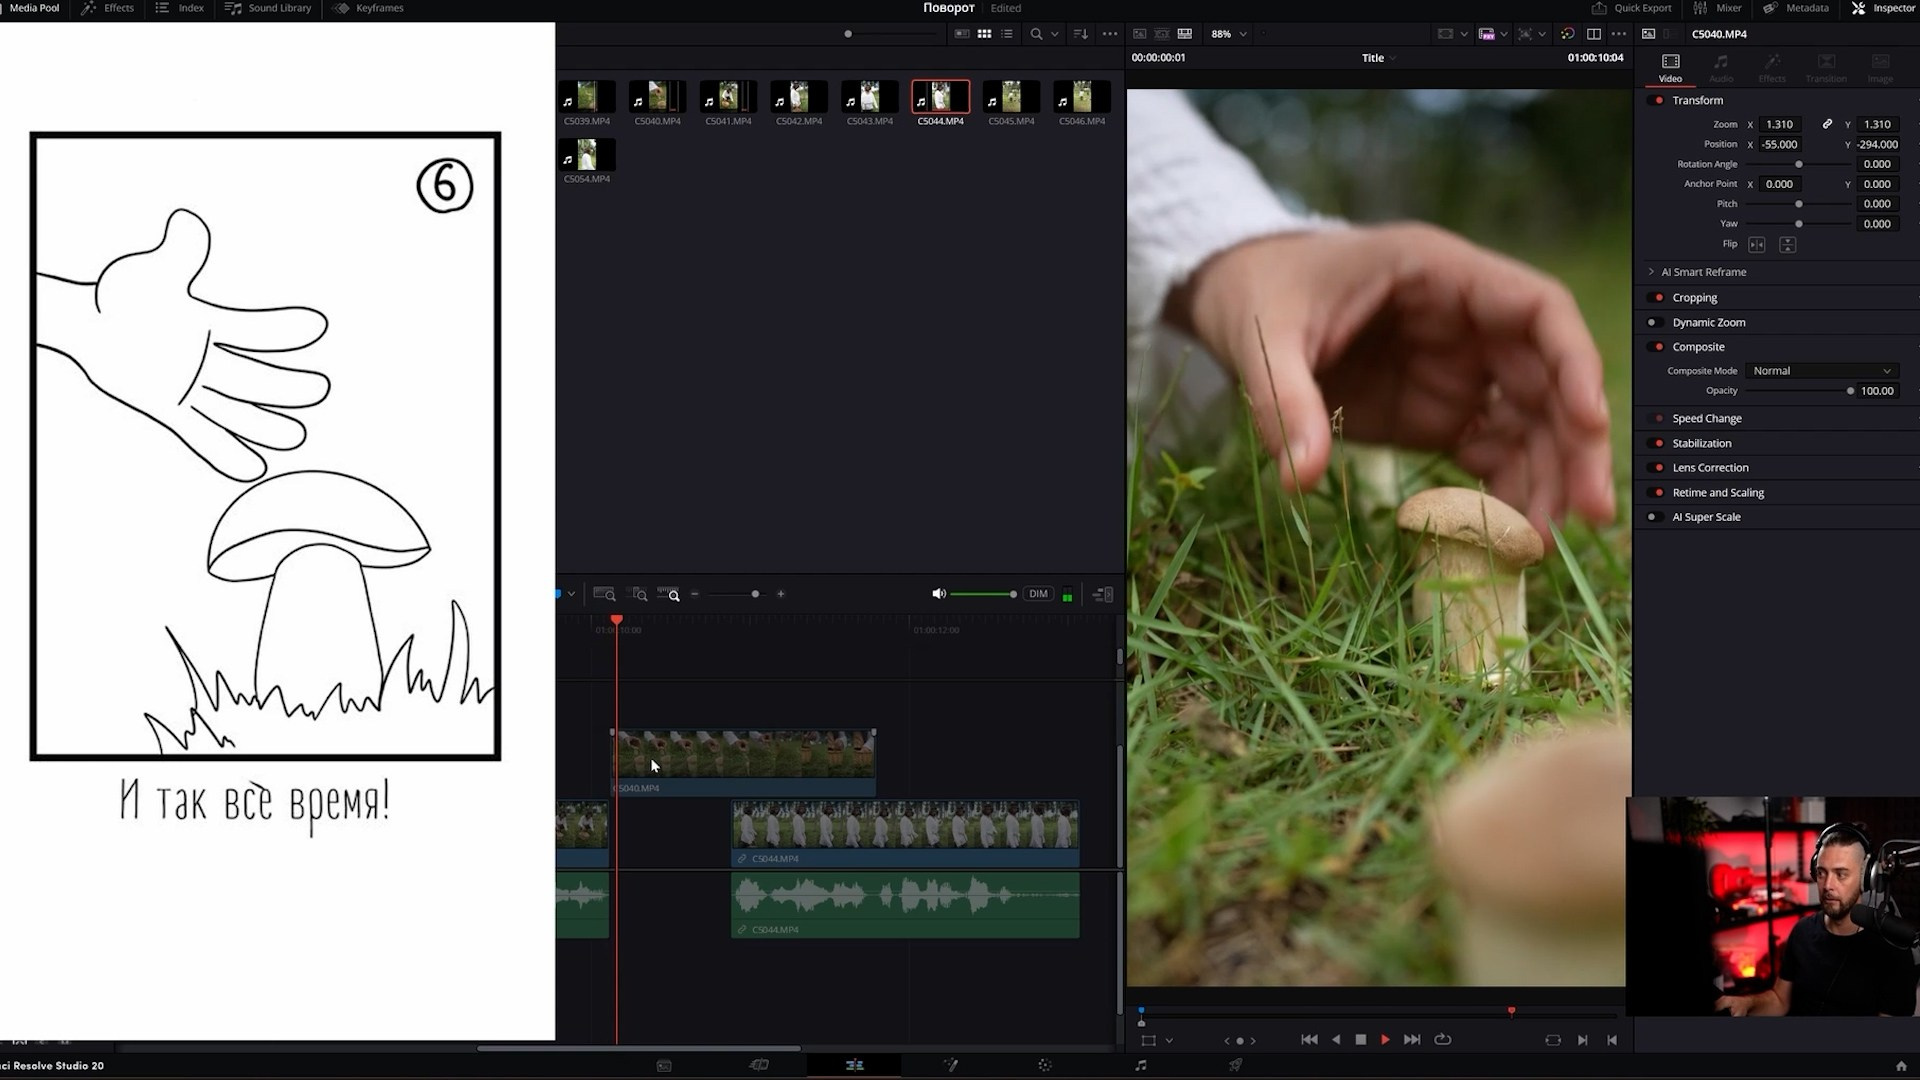Enable the Dynamic Zoom toggle
The height and width of the screenshot is (1080, 1920).
[1653, 323]
